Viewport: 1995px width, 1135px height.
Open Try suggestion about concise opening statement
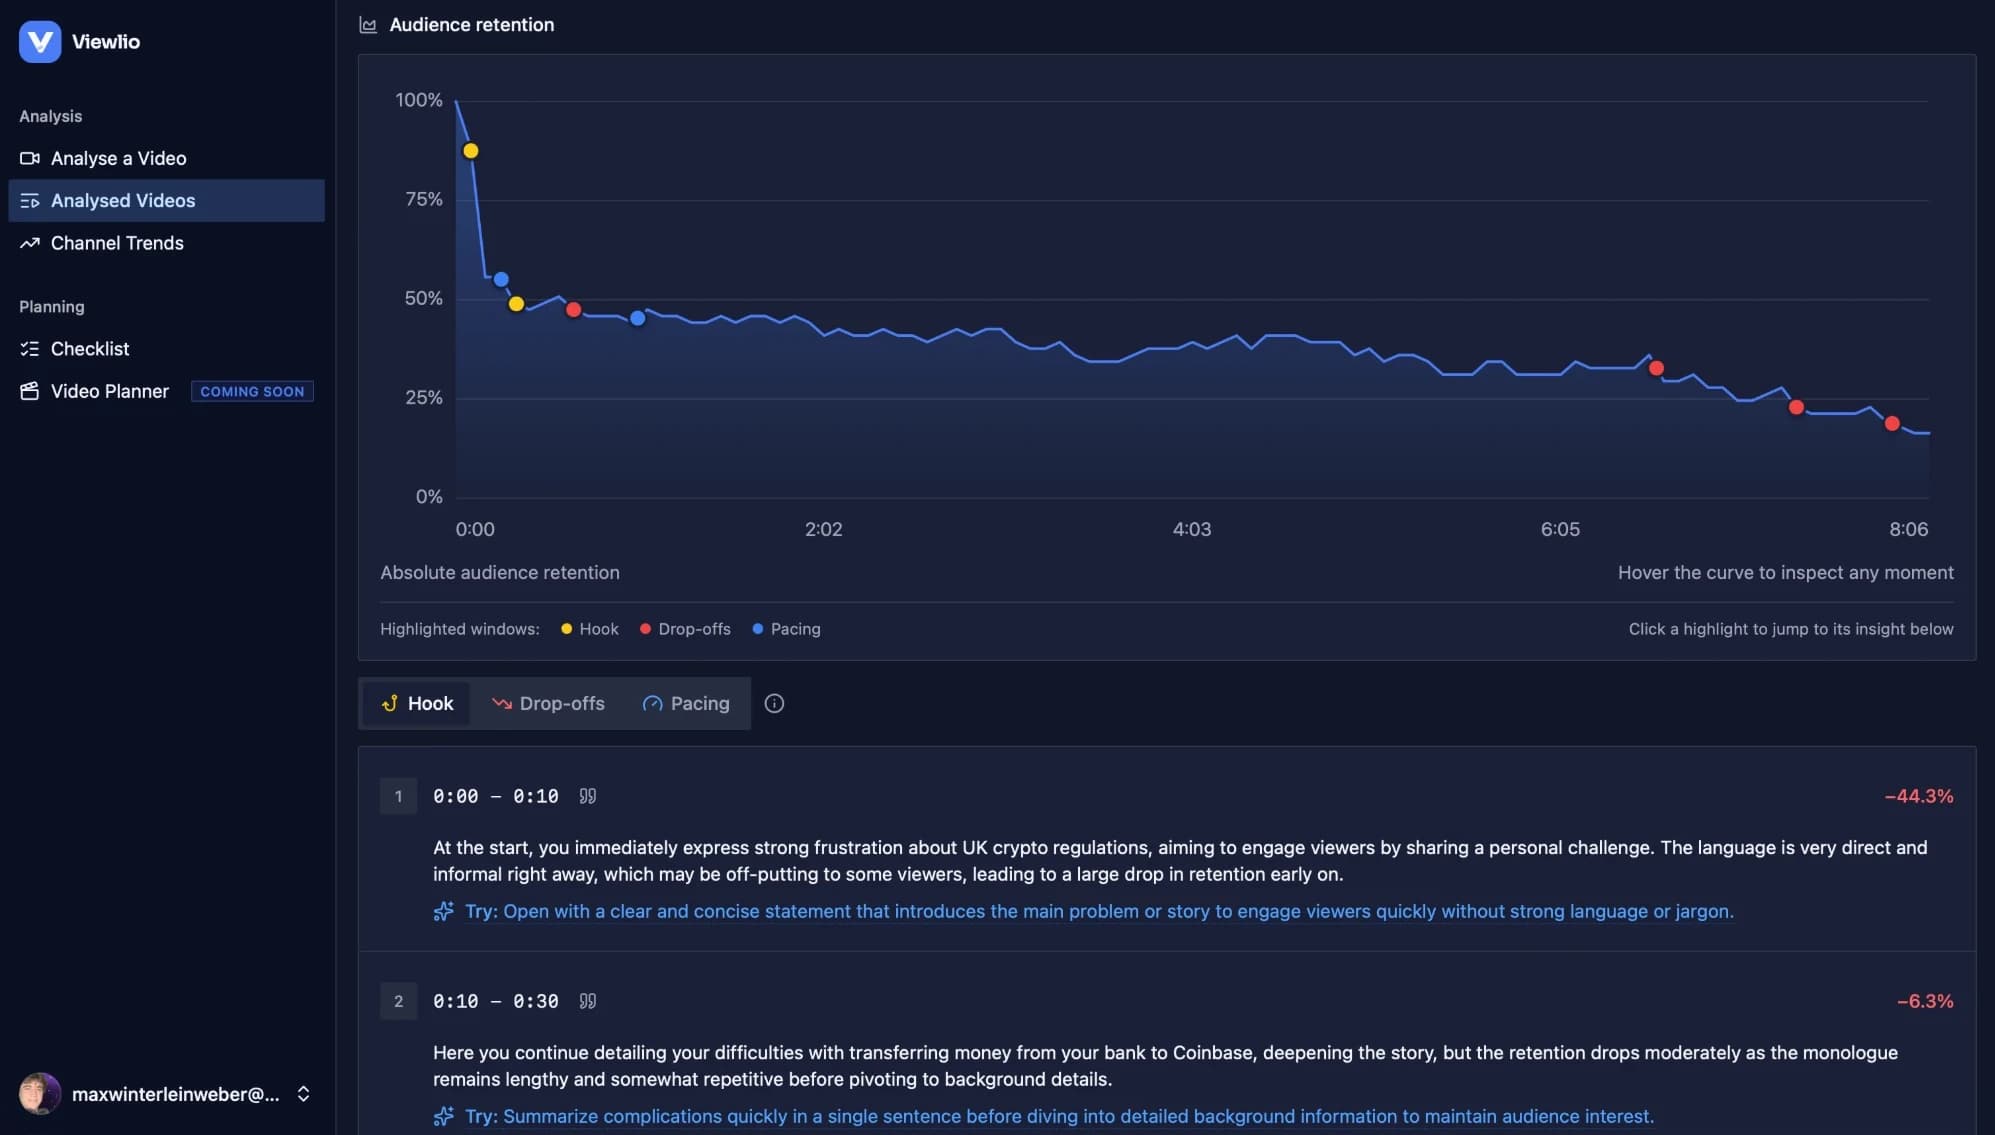click(x=1099, y=911)
